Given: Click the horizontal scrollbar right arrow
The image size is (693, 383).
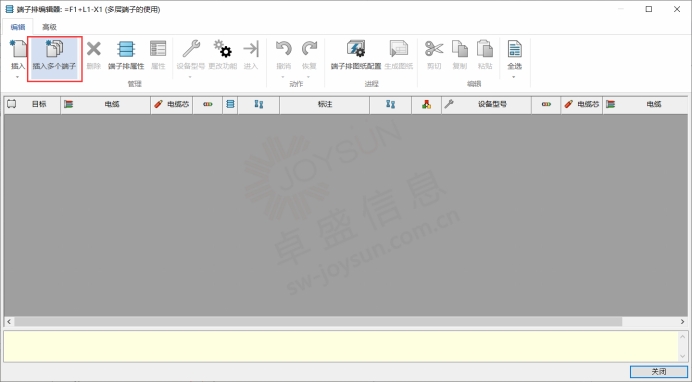Looking at the screenshot, I should 683,322.
